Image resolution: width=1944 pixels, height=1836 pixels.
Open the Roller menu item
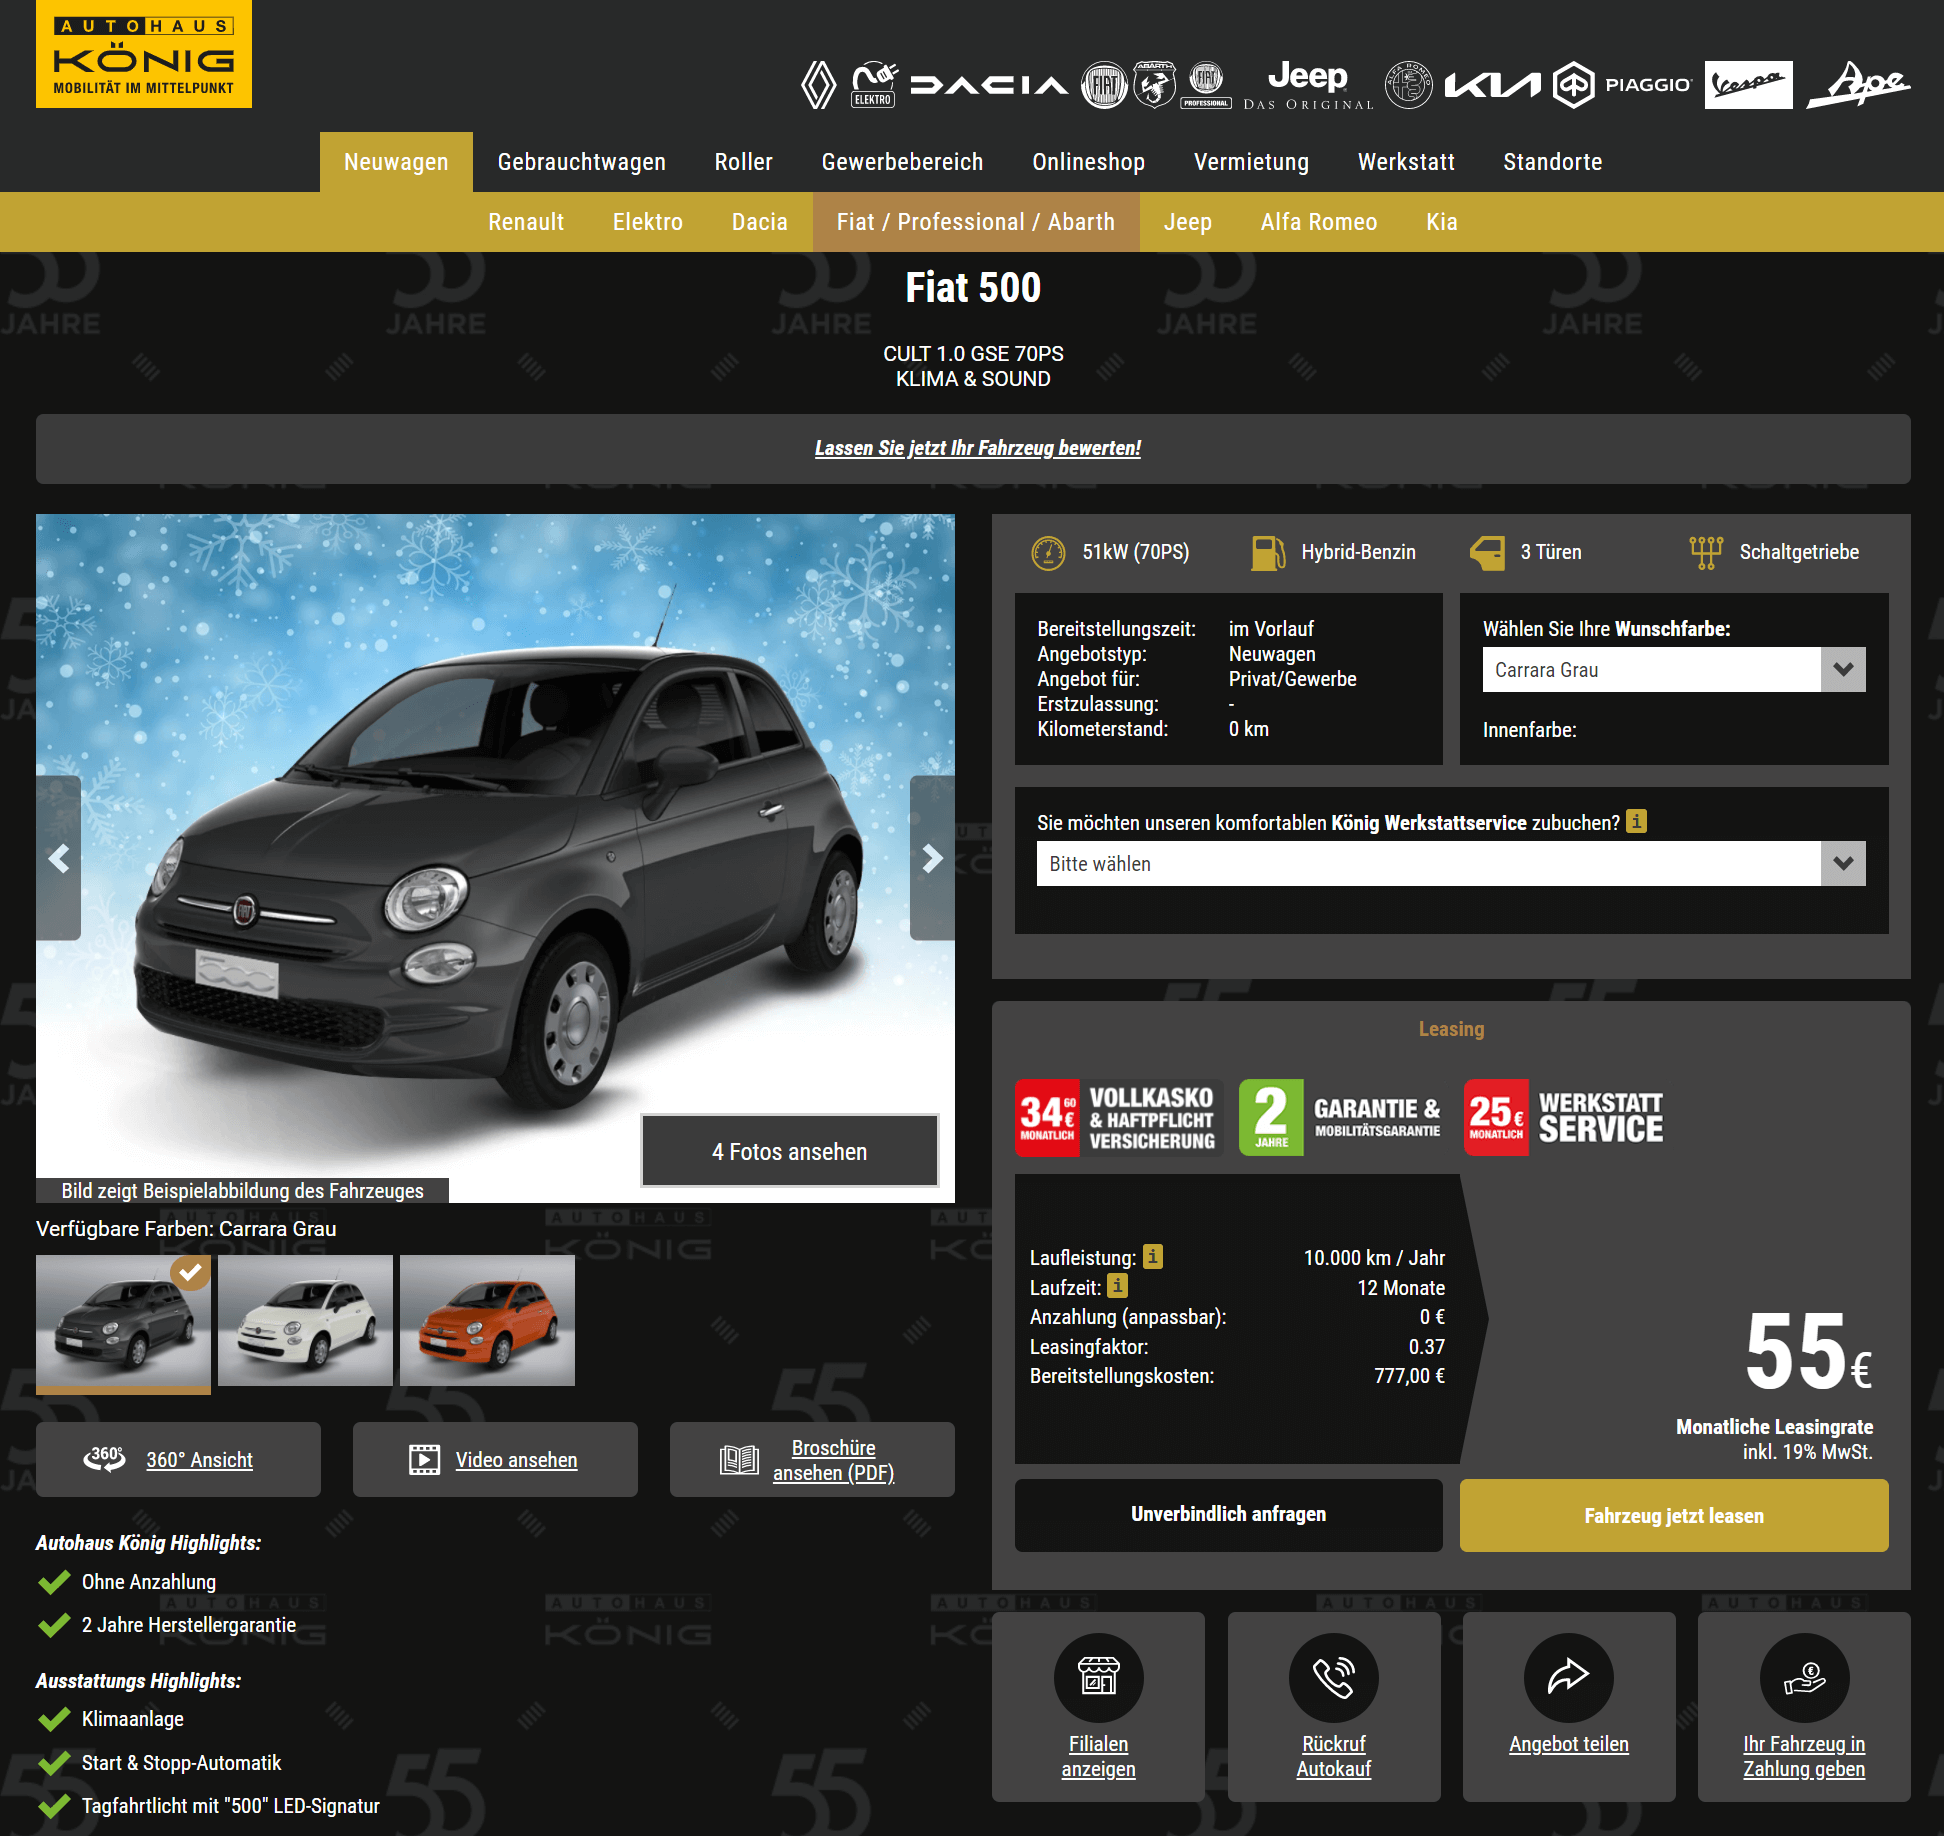point(743,162)
